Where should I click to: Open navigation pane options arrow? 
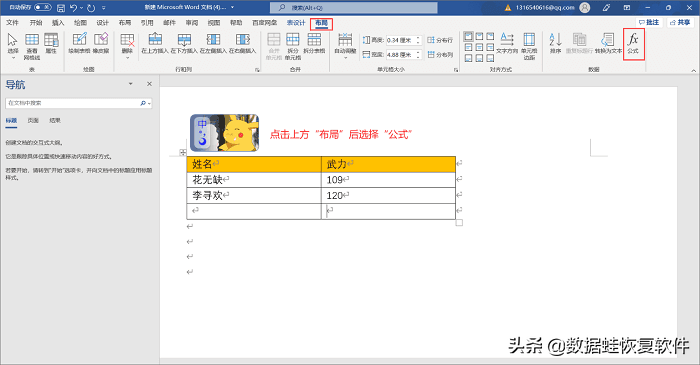click(x=130, y=84)
